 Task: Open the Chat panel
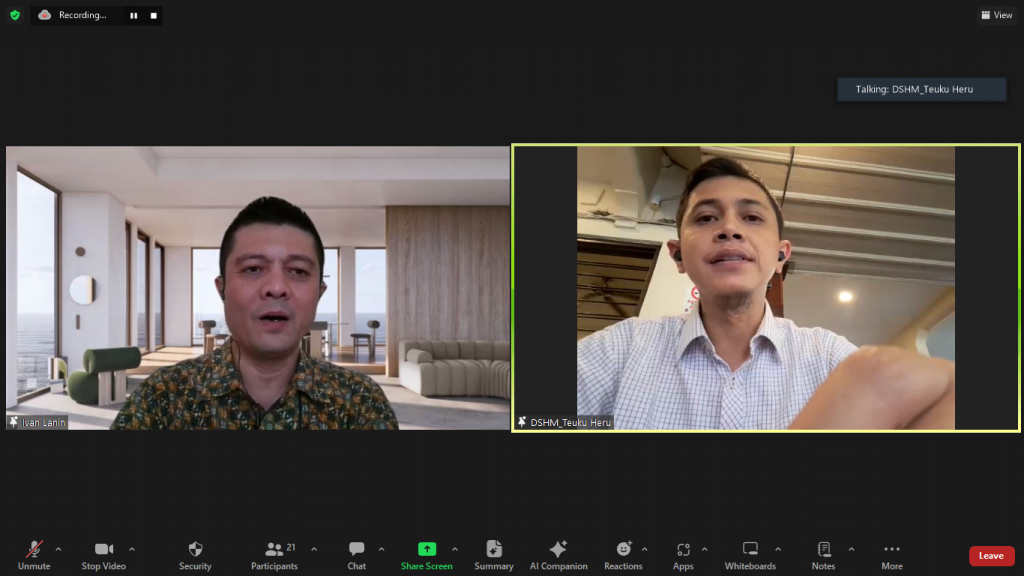357,556
